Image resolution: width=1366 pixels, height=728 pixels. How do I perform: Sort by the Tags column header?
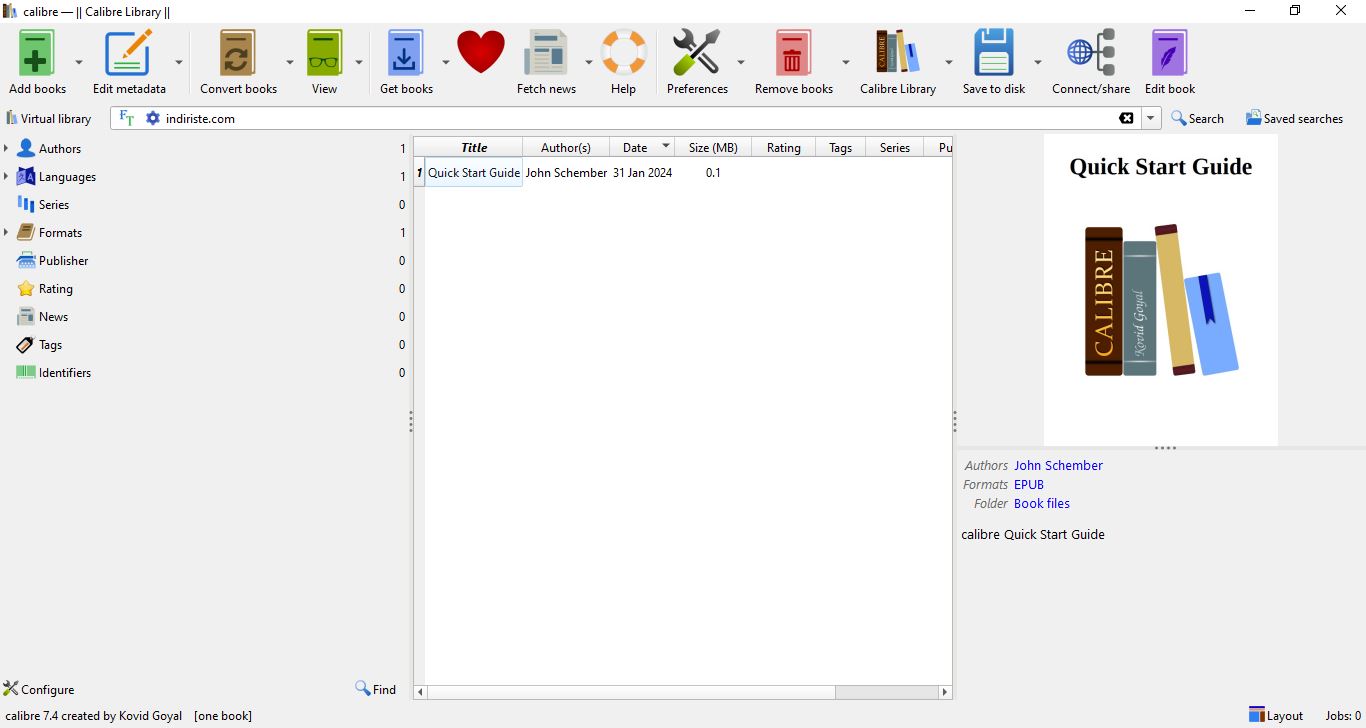841,147
